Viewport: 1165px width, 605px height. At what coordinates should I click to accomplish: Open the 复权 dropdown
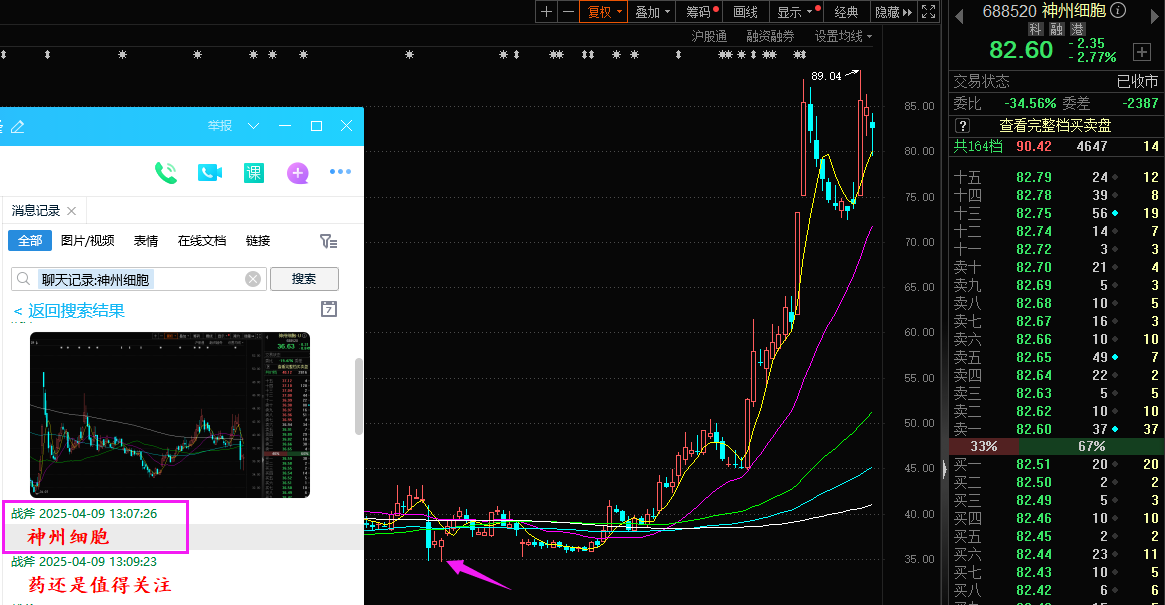point(604,11)
